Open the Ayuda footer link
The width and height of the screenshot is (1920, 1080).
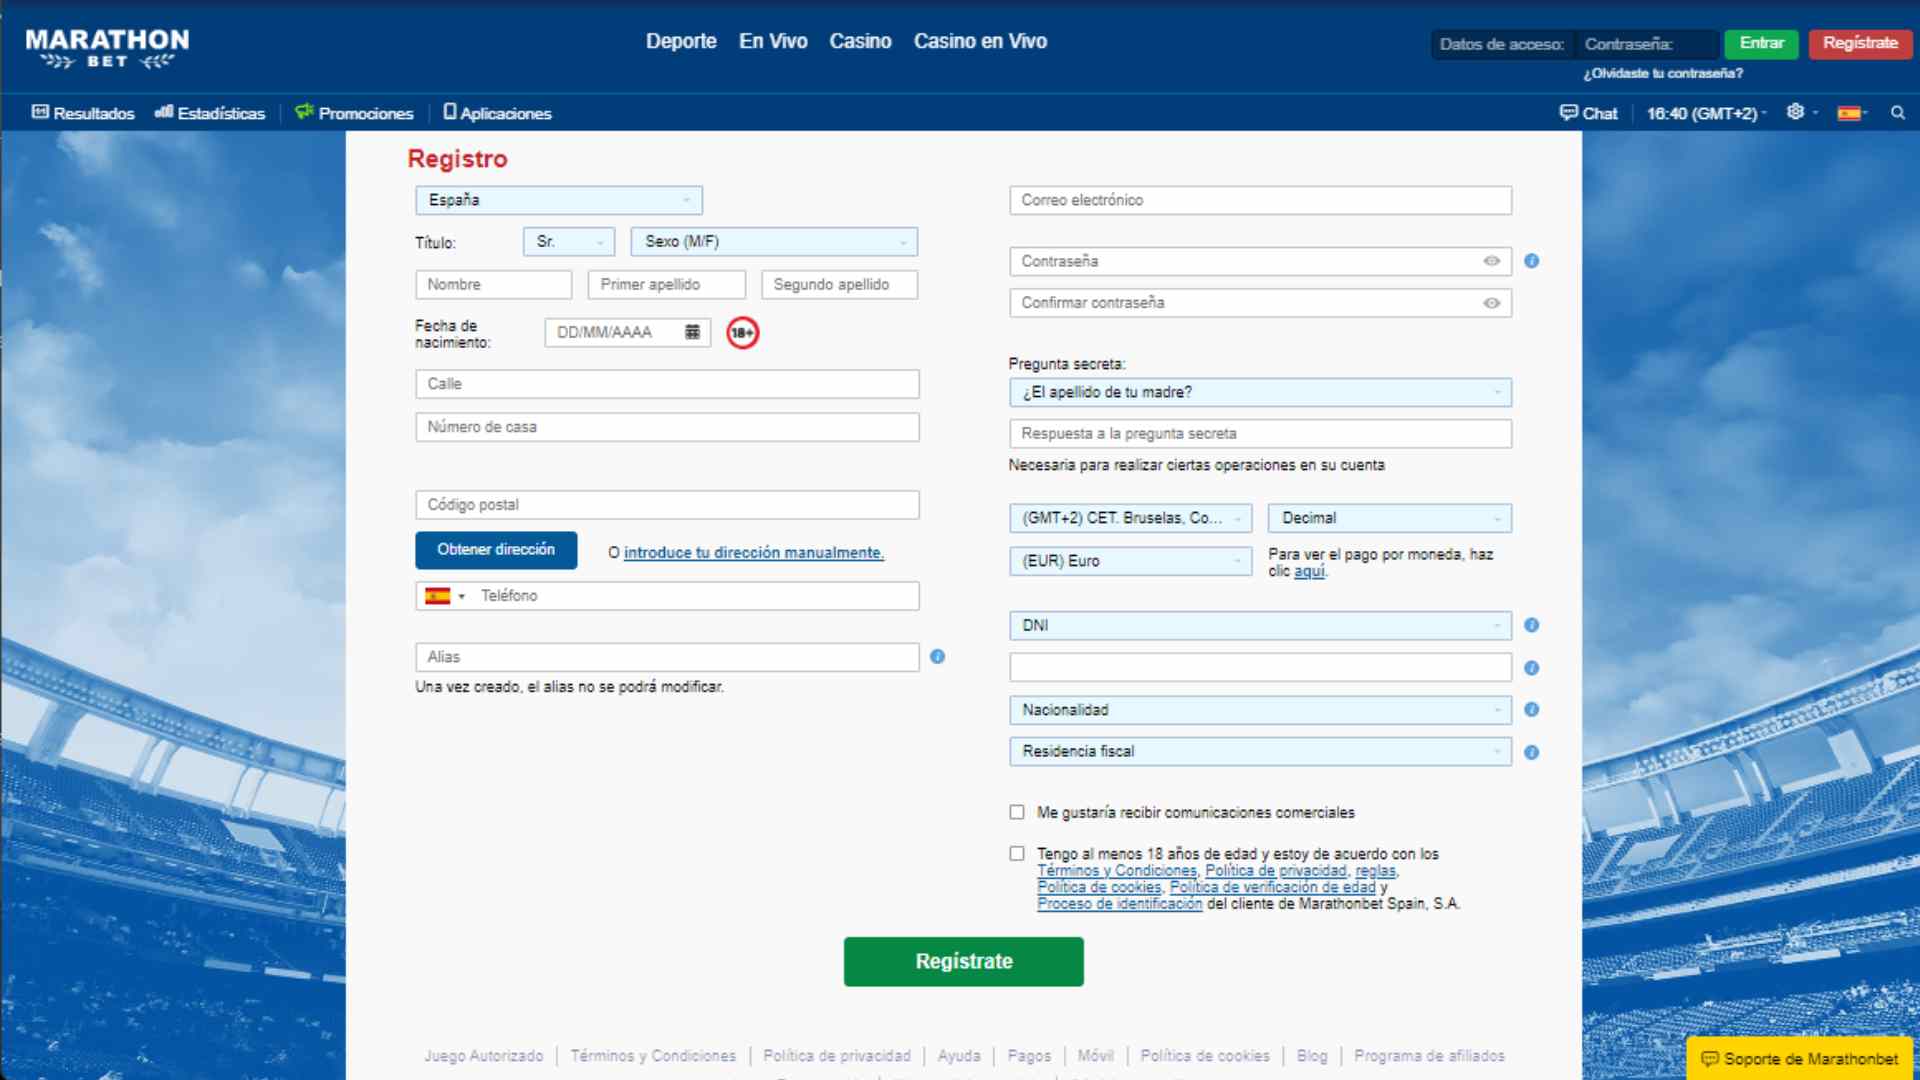(x=959, y=1056)
